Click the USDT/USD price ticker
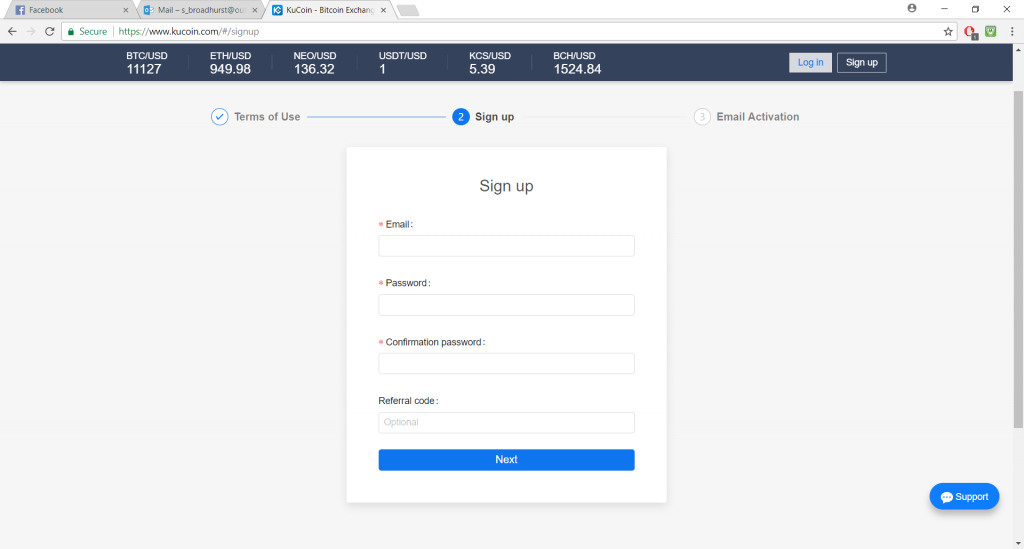Image resolution: width=1024 pixels, height=549 pixels. [x=402, y=63]
